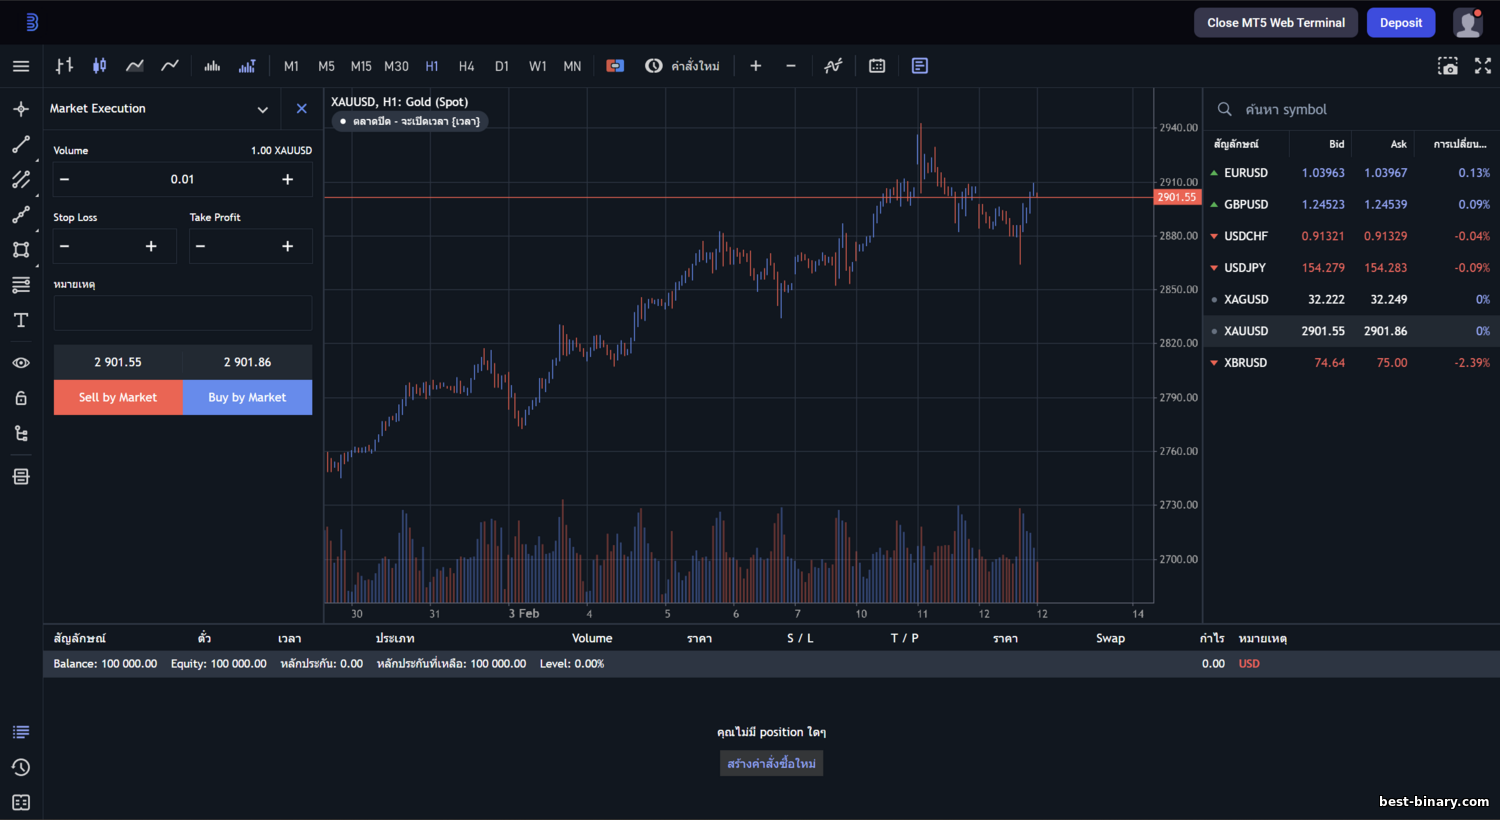
Task: Open the hamburger main menu
Action: tap(21, 66)
